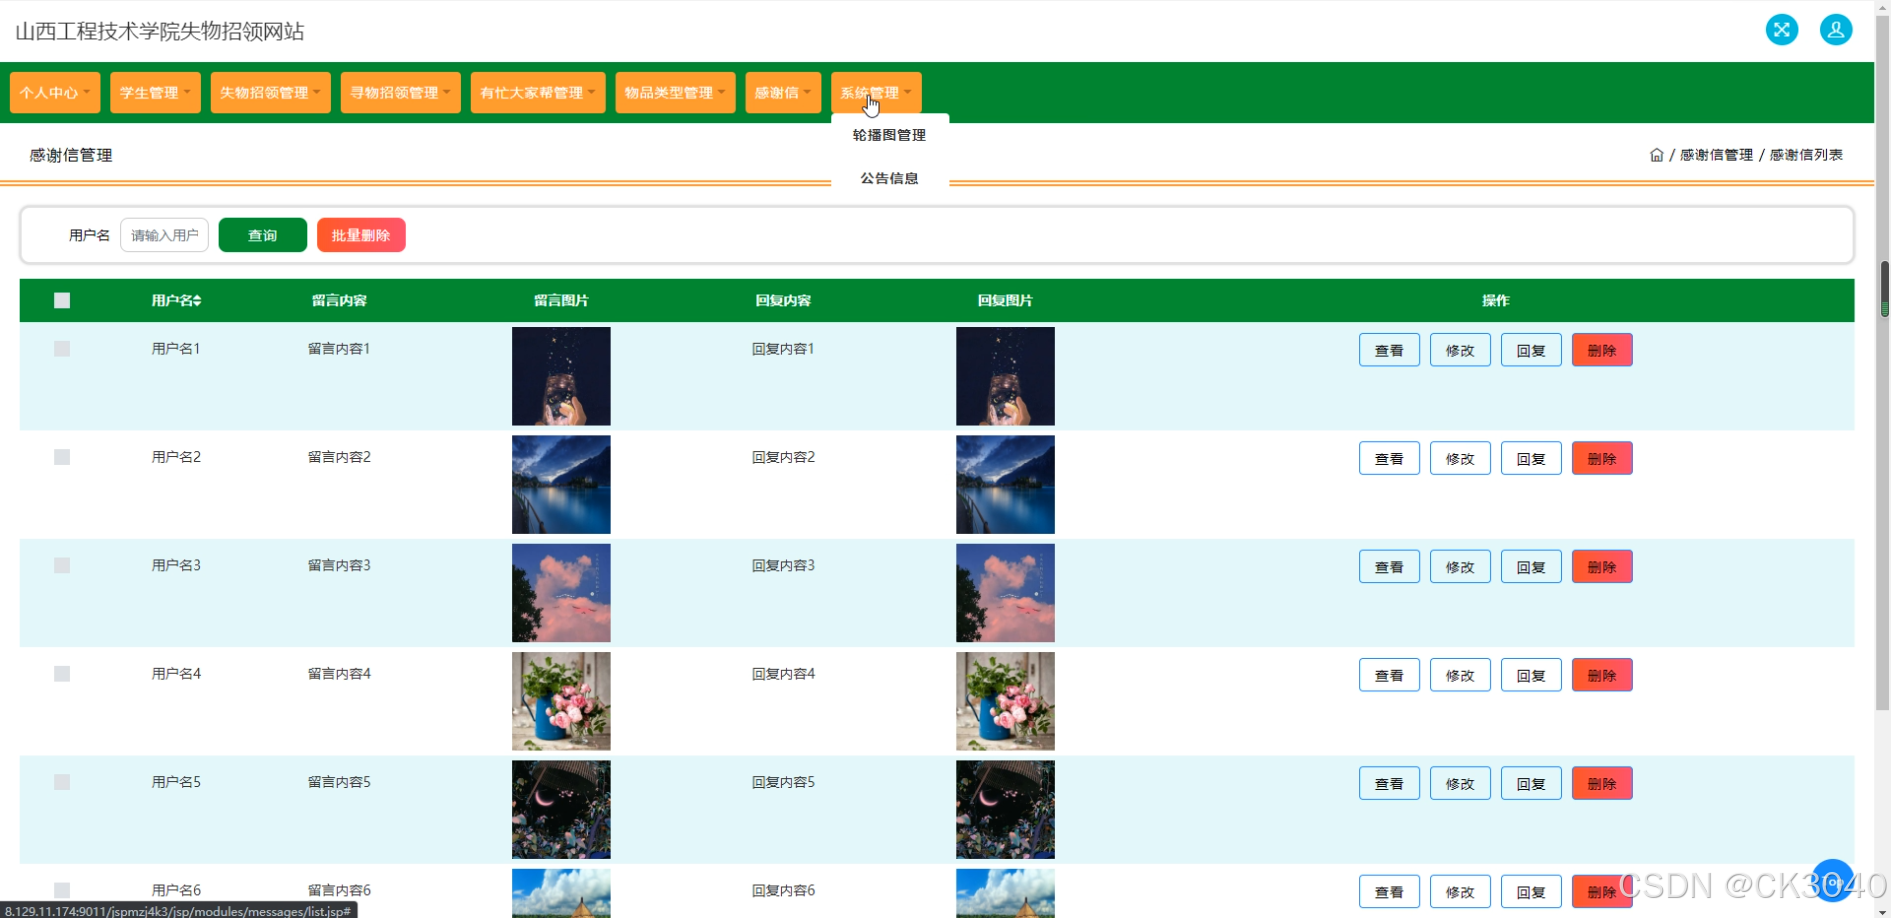Check the row for 用户名4
1891x918 pixels.
pyautogui.click(x=62, y=674)
